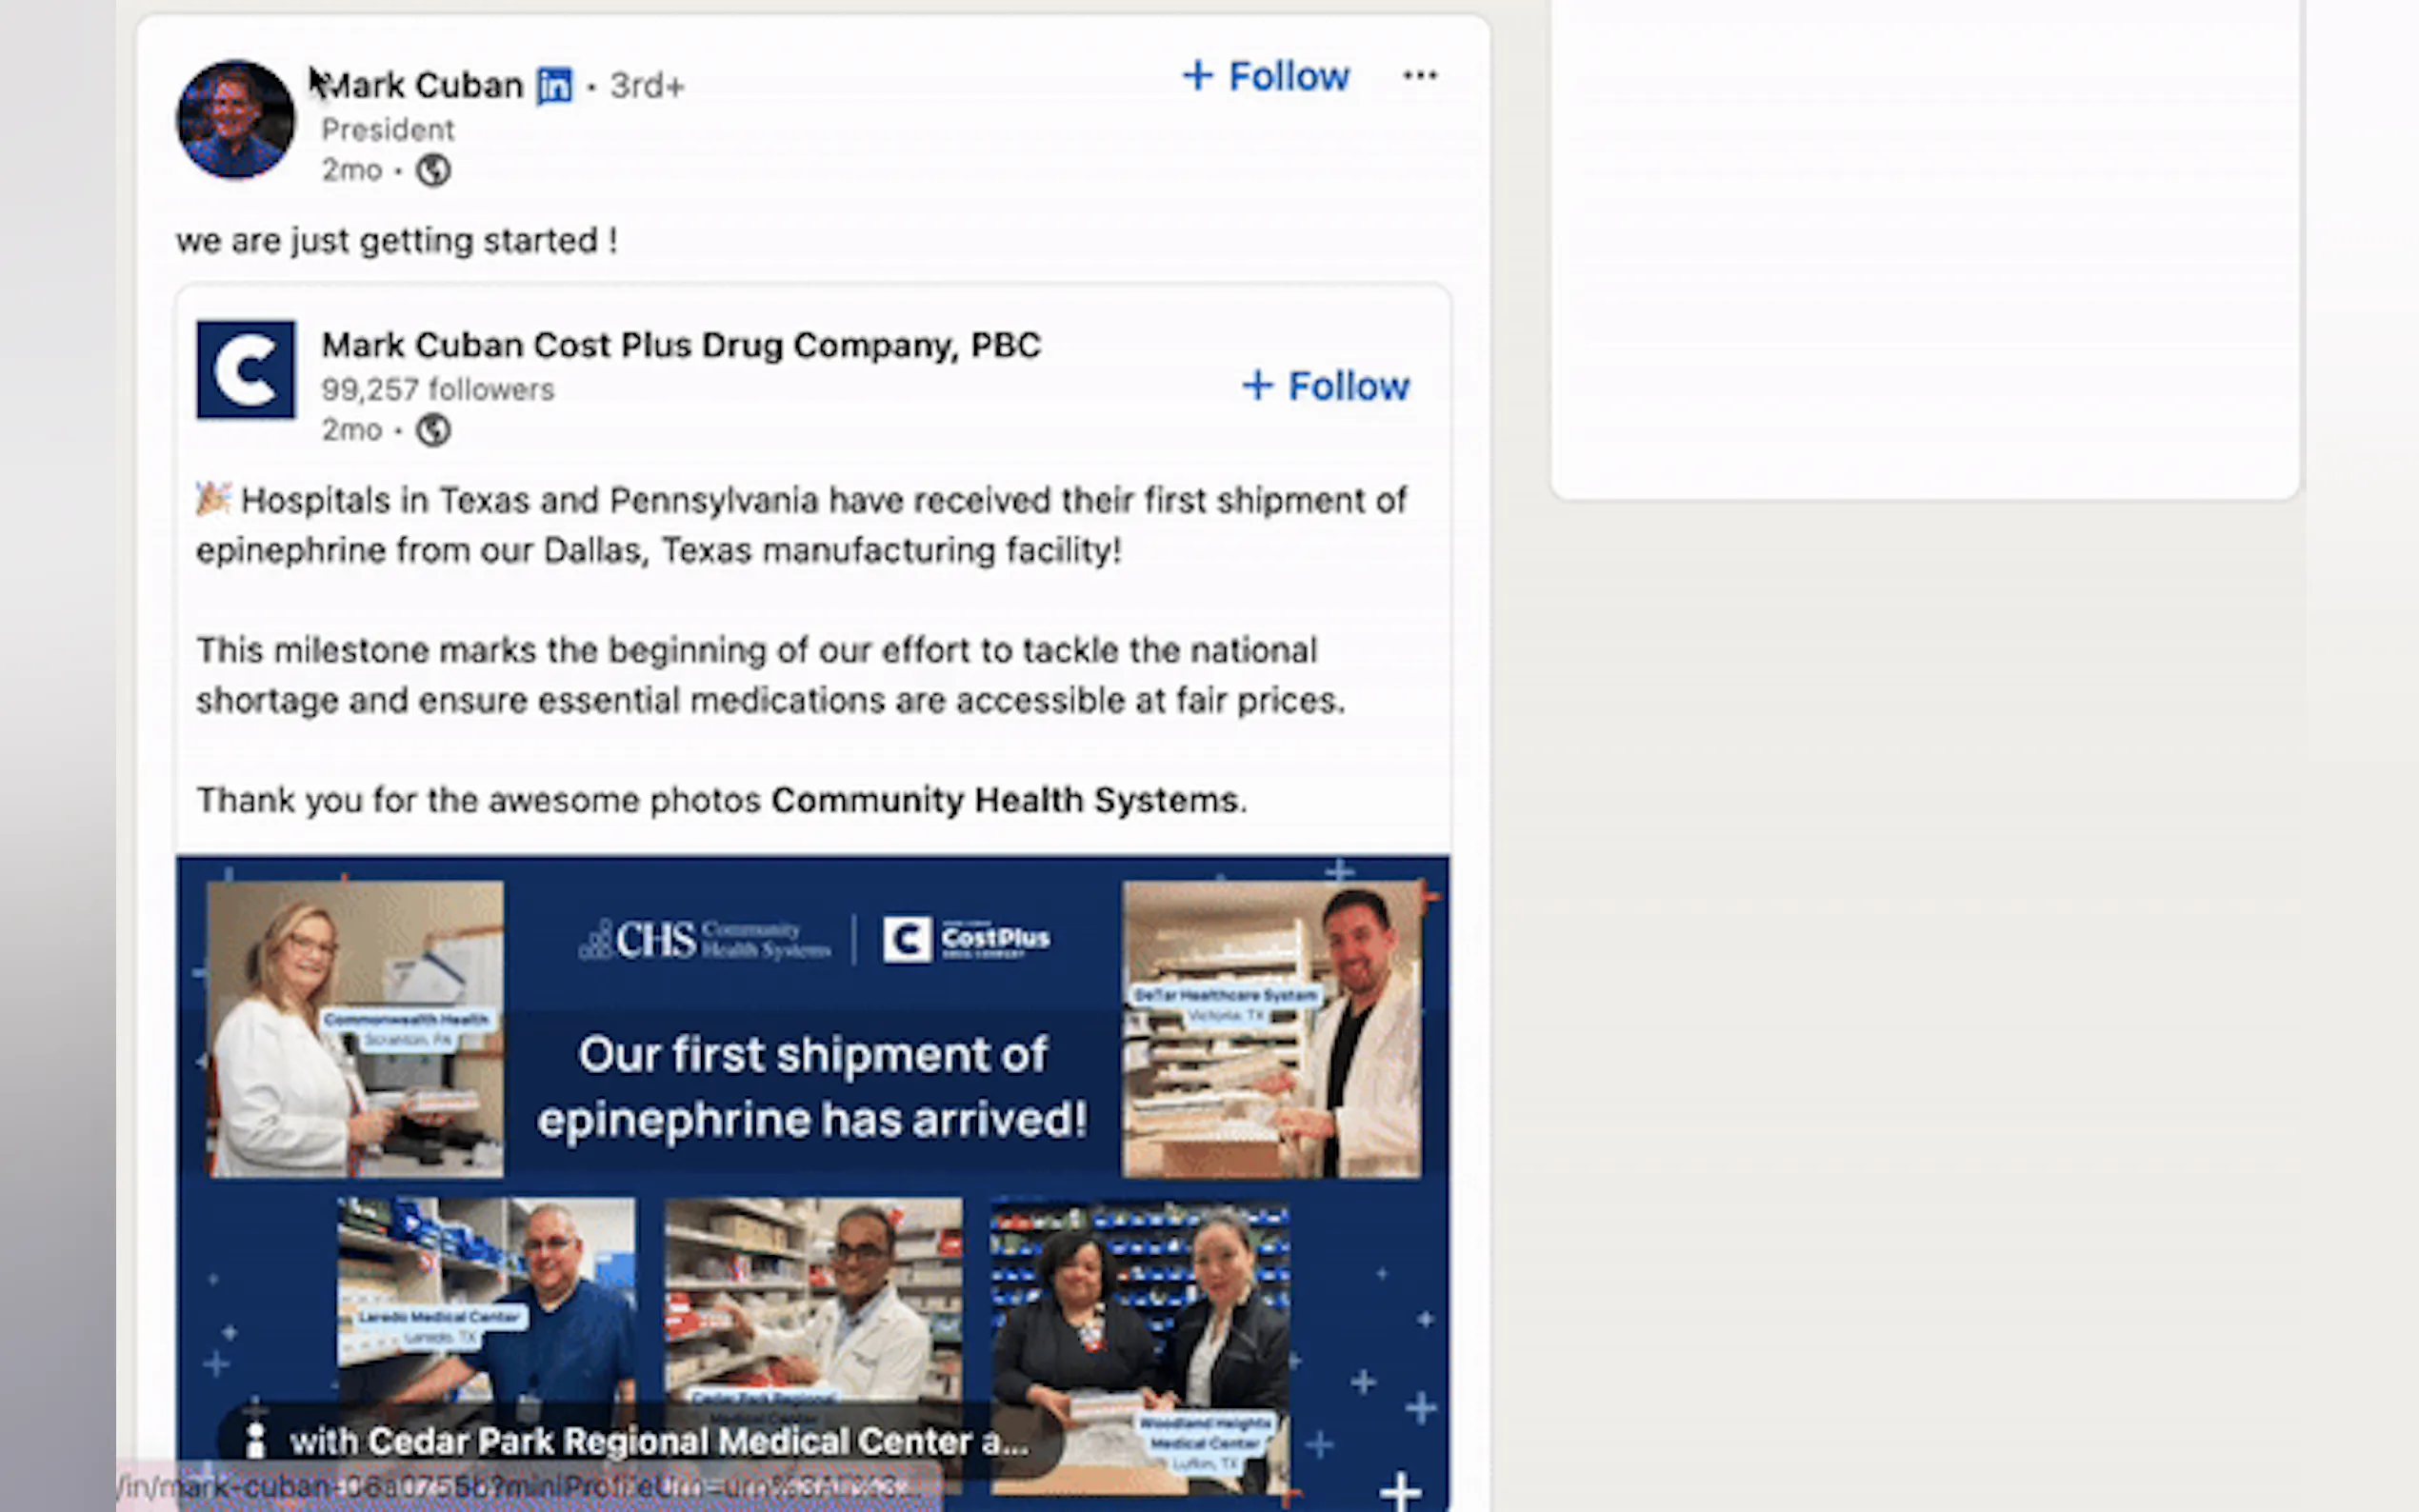Click the CHS logo in the image
The image size is (2419, 1512).
point(705,940)
